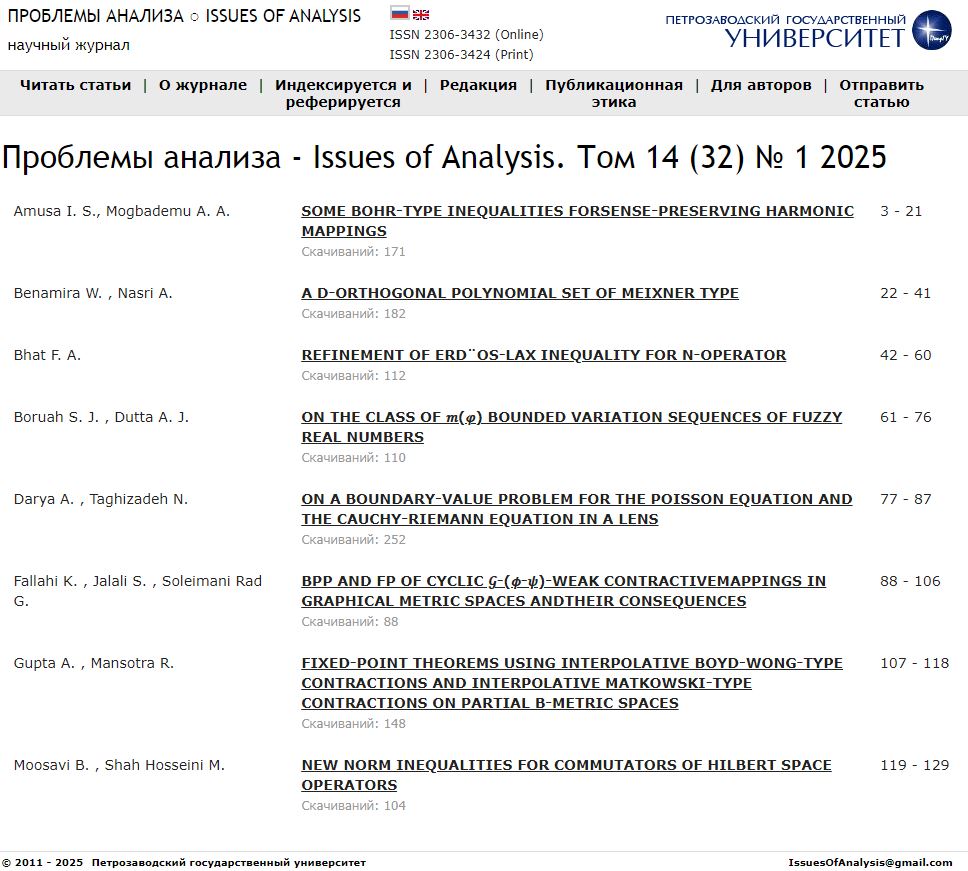Click the 'Проблемы анализа ○ Issues of Analysis' journal title
The width and height of the screenshot is (968, 871).
coord(184,16)
